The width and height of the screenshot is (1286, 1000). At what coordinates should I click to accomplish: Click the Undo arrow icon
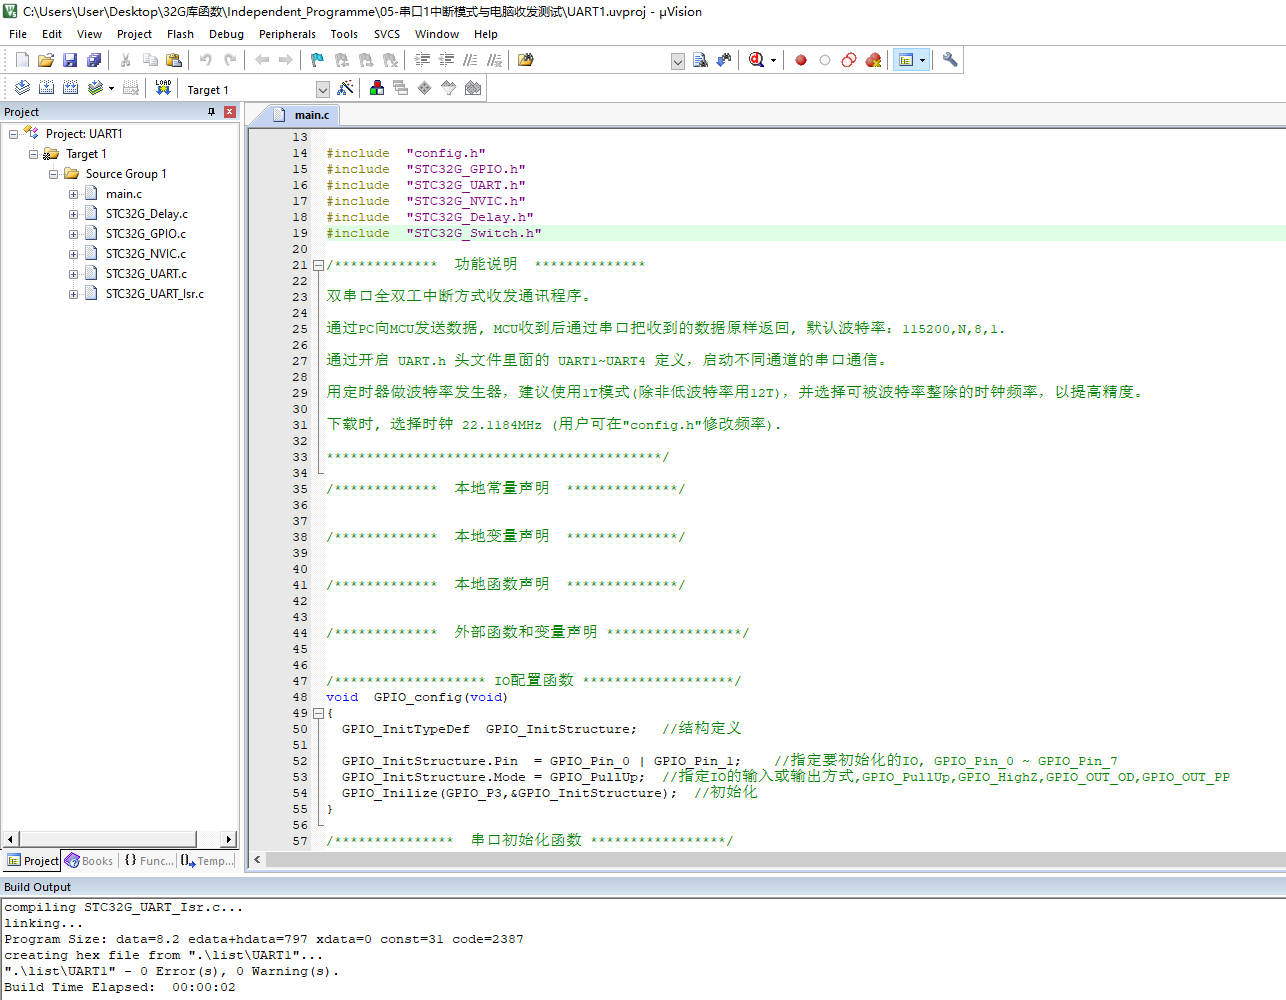[x=206, y=60]
